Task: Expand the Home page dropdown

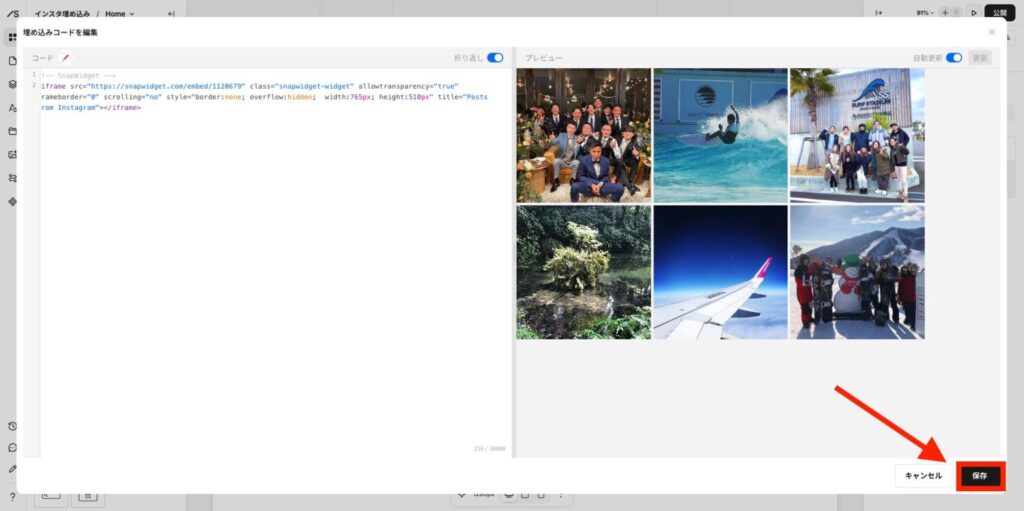Action: [120, 14]
